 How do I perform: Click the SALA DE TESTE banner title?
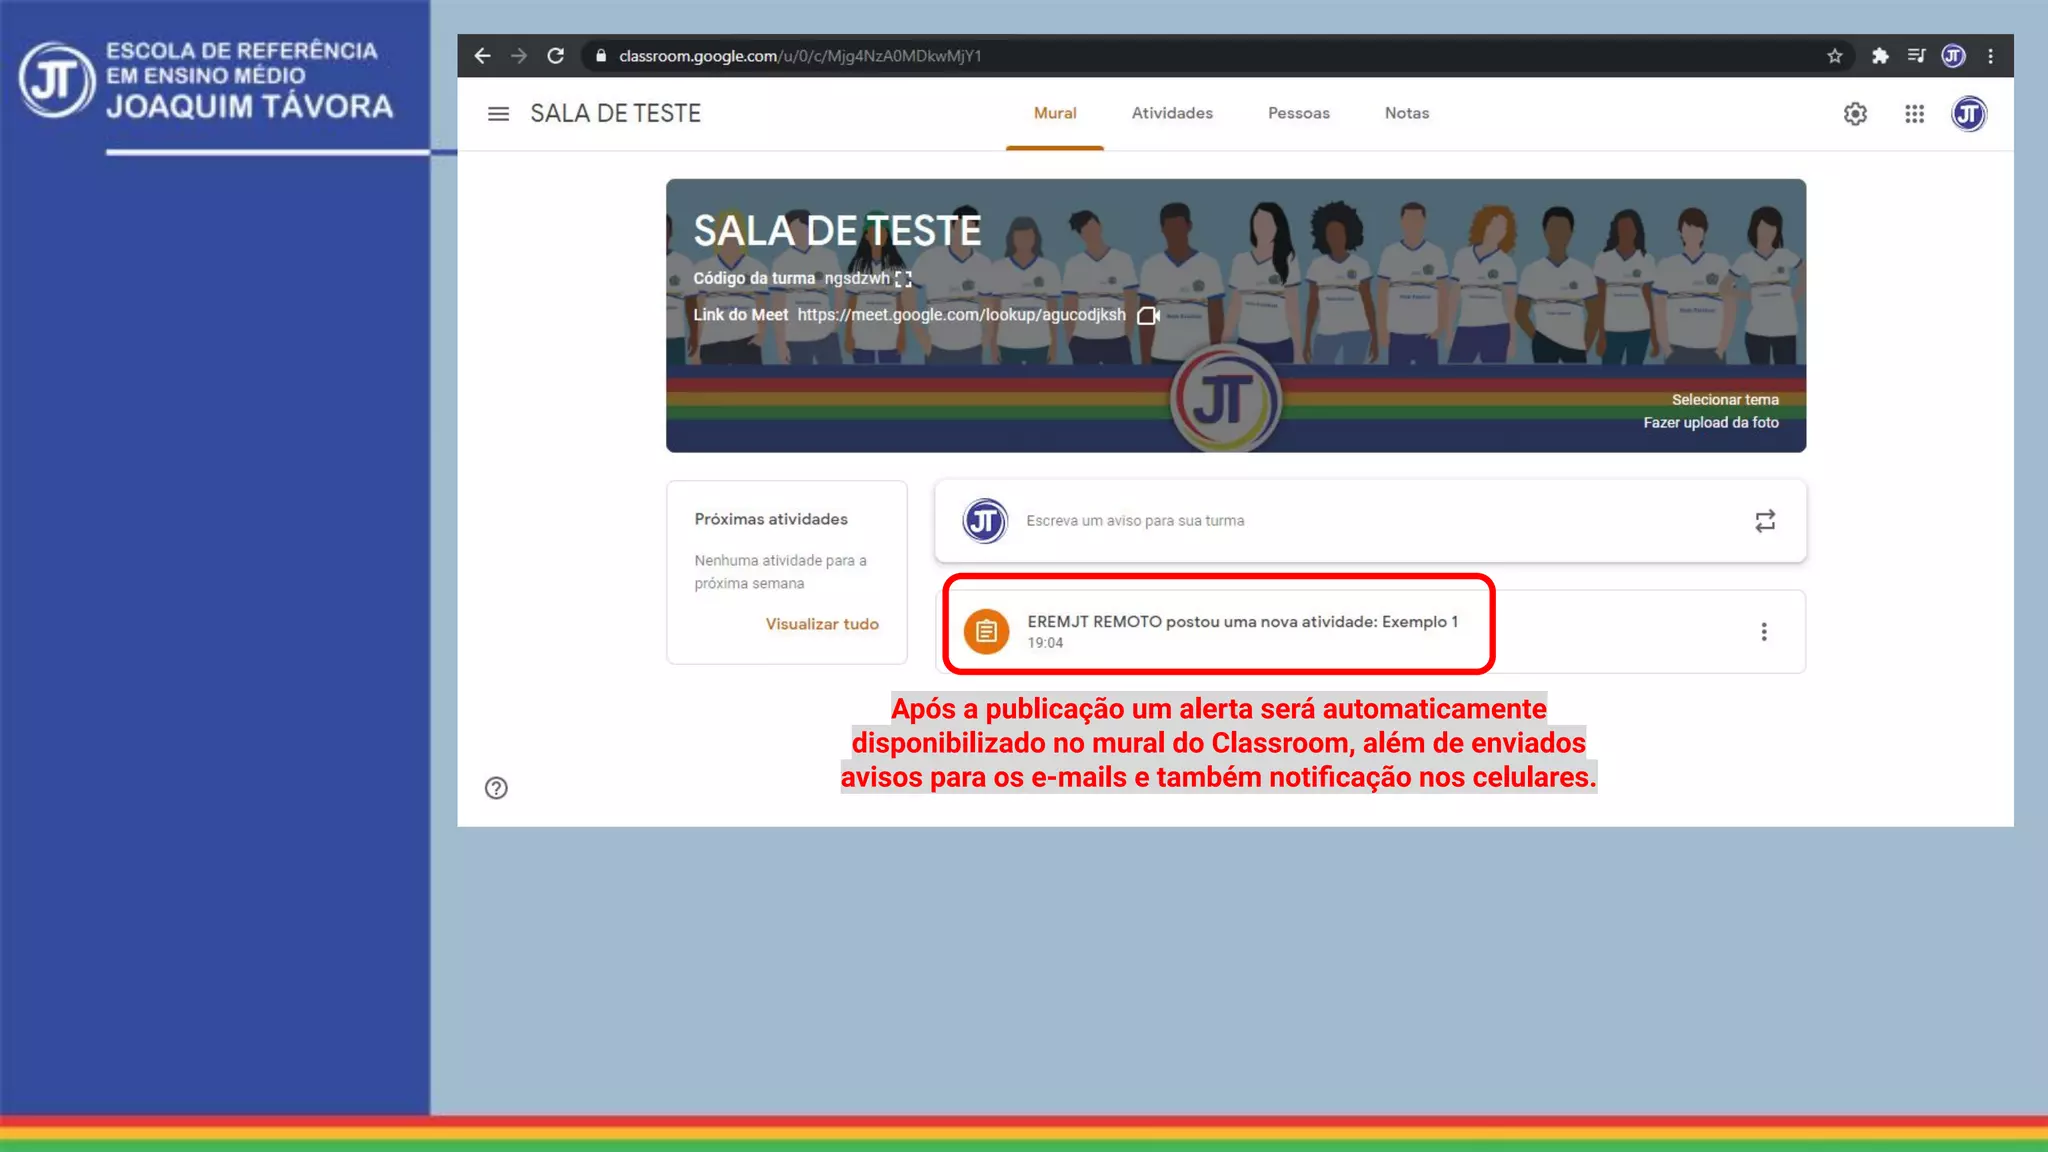pos(838,231)
